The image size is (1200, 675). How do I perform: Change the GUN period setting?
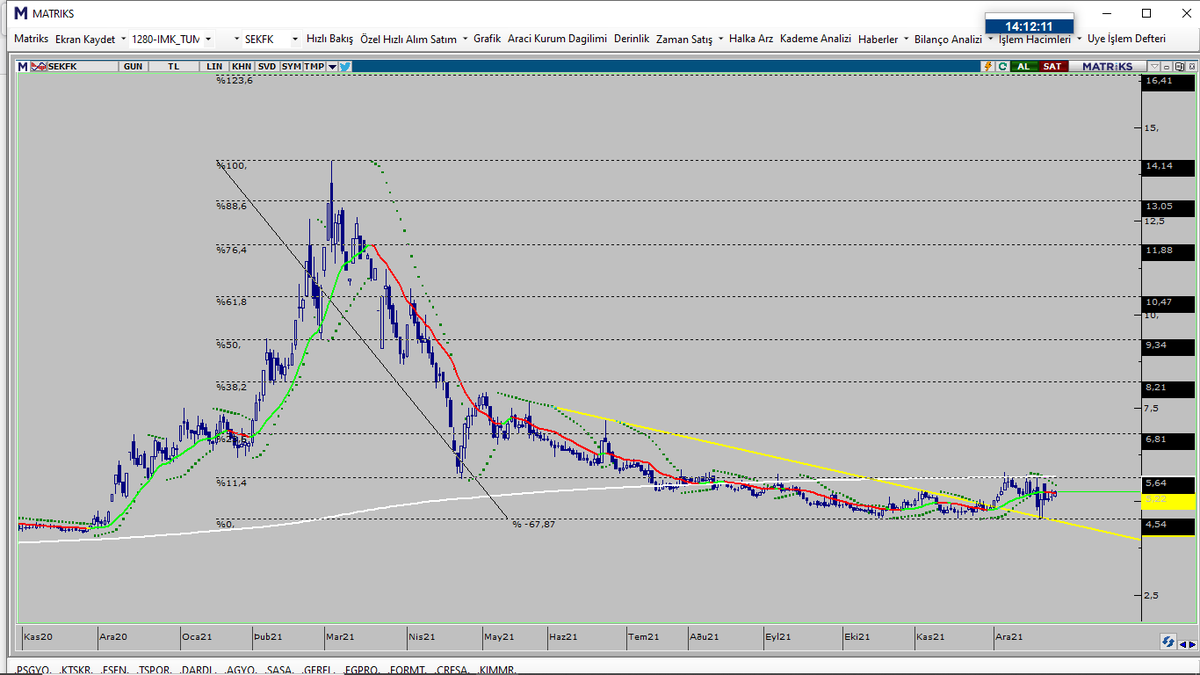[132, 66]
